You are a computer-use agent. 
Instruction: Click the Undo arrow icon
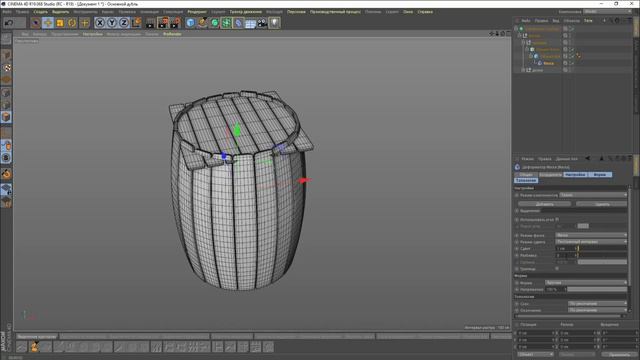pyautogui.click(x=9, y=23)
